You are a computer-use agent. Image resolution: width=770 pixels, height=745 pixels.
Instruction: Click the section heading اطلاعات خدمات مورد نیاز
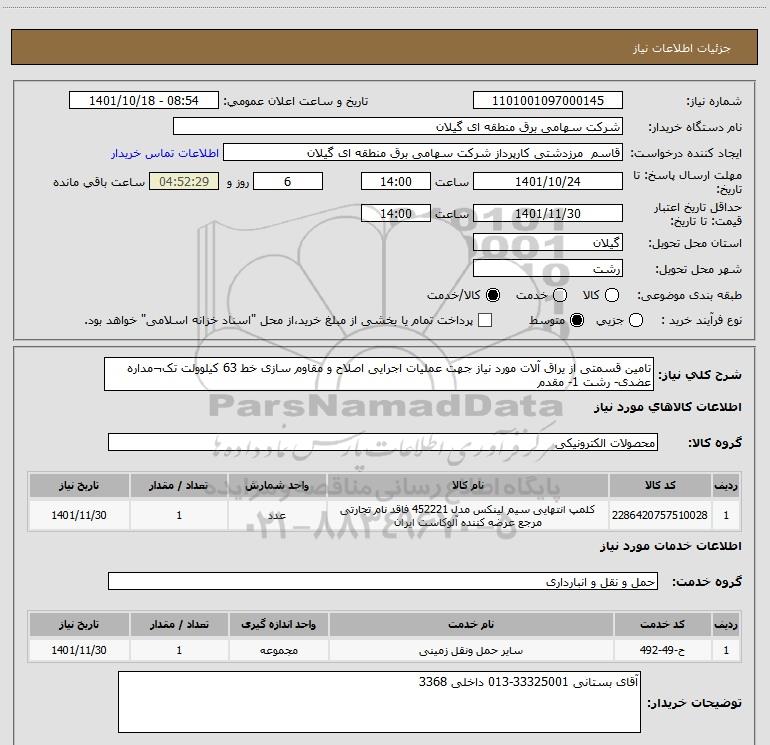(670, 546)
